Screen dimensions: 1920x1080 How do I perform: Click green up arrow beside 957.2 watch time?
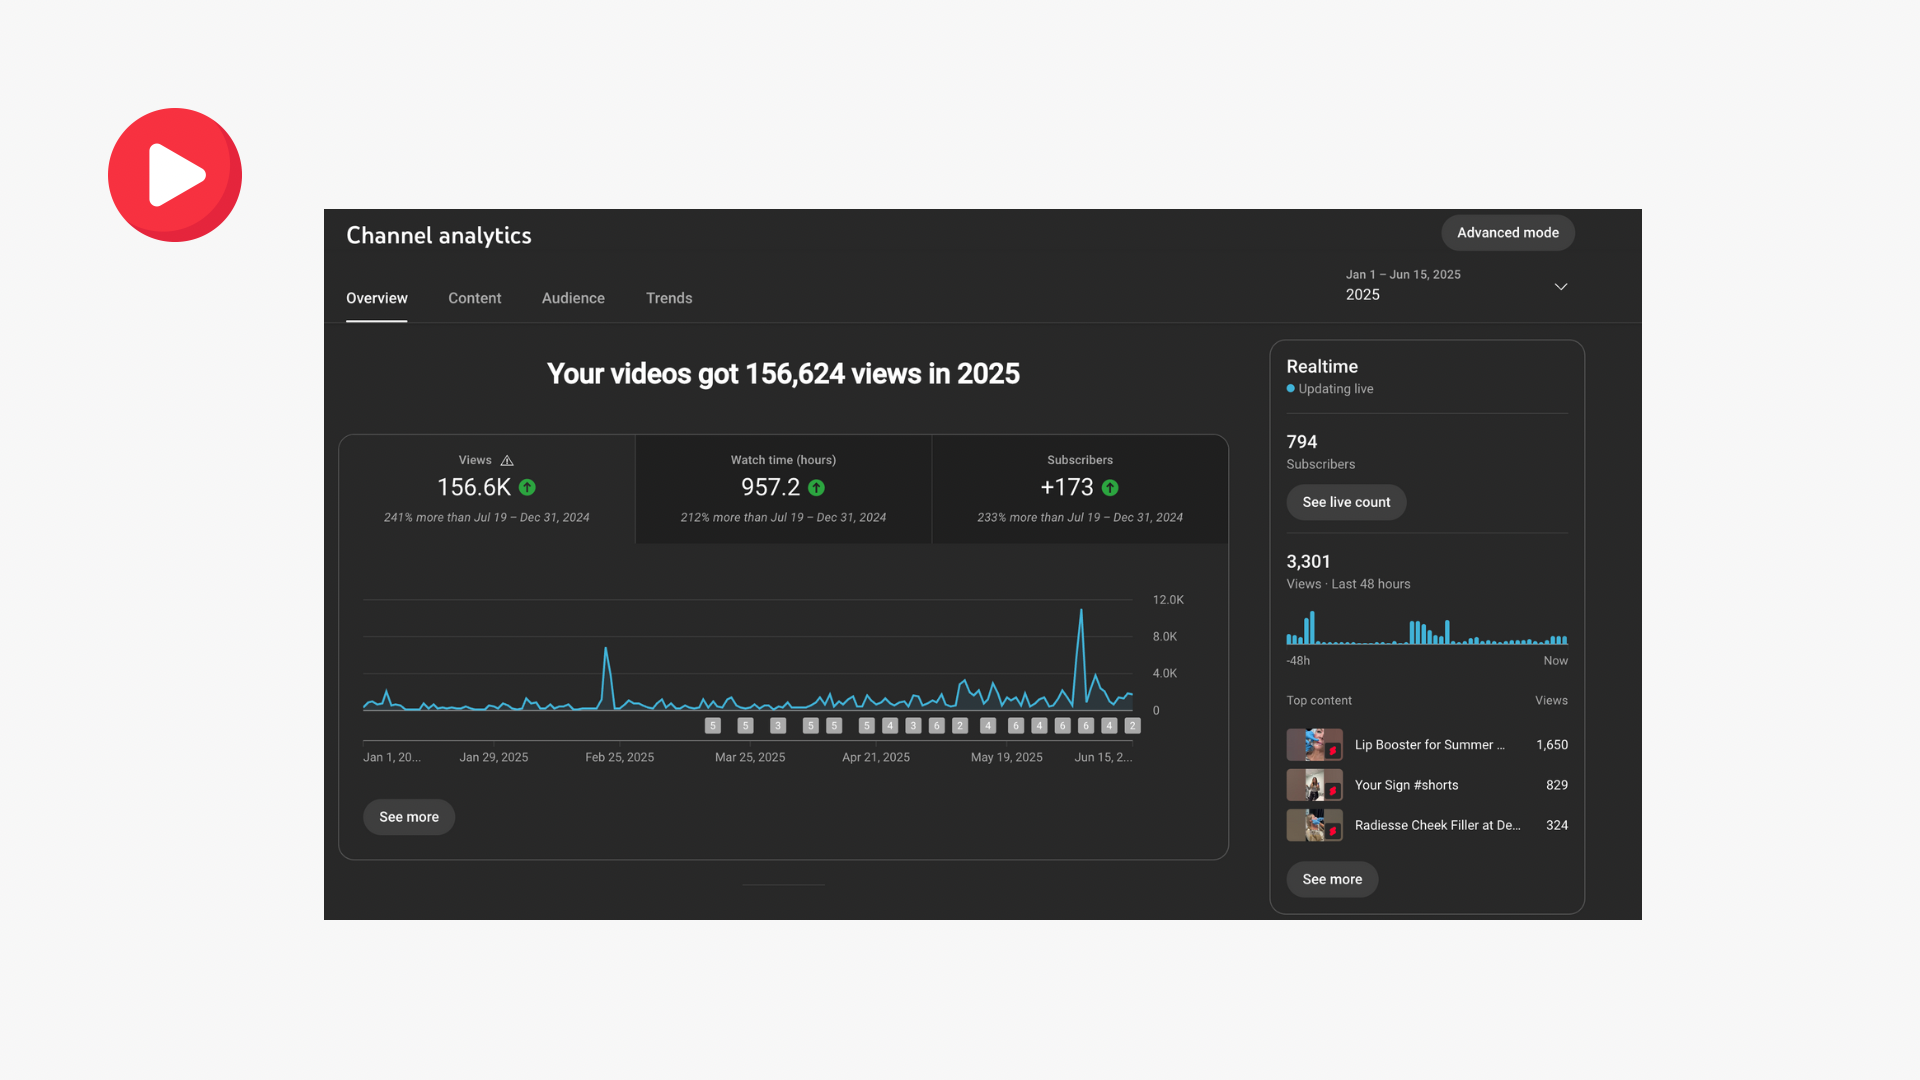pyautogui.click(x=816, y=488)
